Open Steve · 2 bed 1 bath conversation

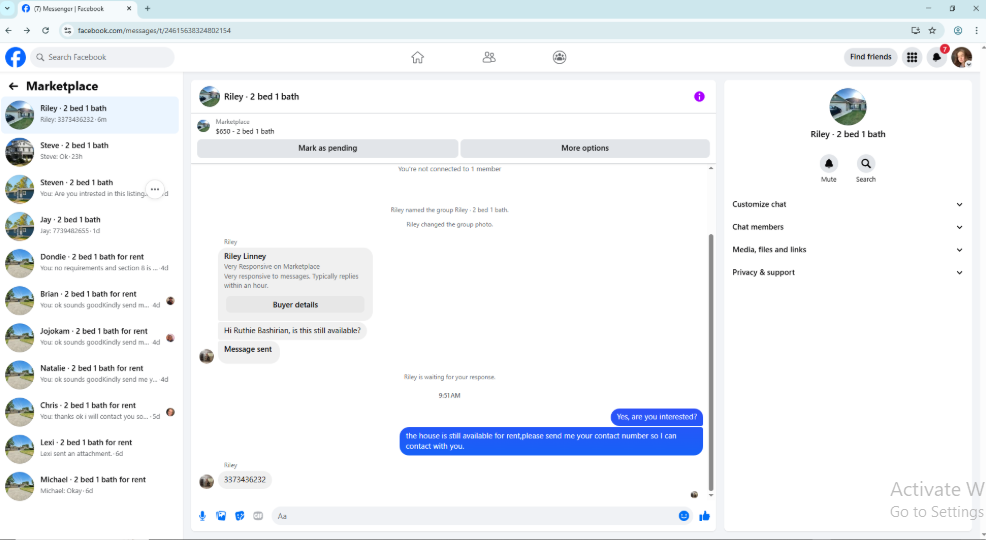(90, 152)
